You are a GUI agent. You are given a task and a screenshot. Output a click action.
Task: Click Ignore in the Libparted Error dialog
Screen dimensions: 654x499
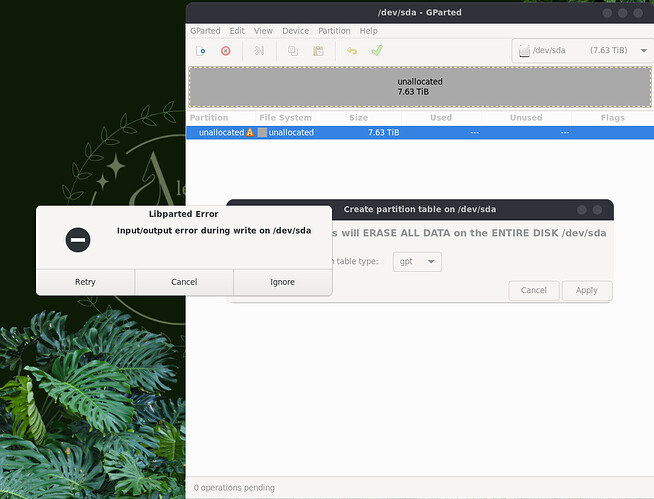[x=282, y=282]
